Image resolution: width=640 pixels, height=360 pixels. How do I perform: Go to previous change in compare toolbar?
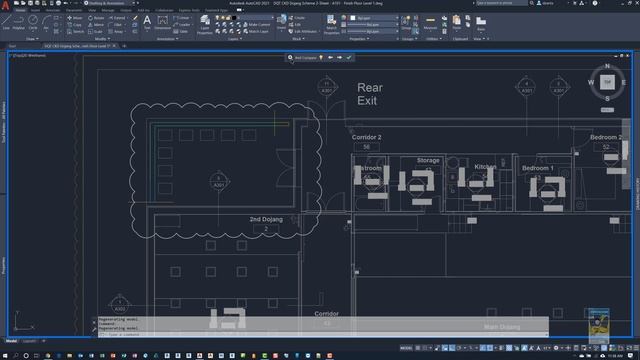331,58
